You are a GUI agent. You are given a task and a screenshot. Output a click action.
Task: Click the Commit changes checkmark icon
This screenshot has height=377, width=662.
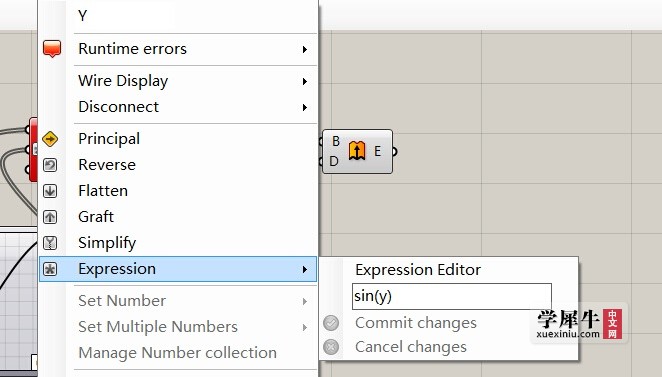tap(331, 323)
